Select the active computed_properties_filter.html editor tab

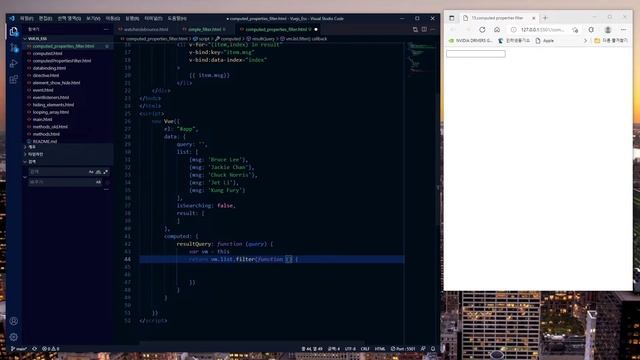pos(278,29)
